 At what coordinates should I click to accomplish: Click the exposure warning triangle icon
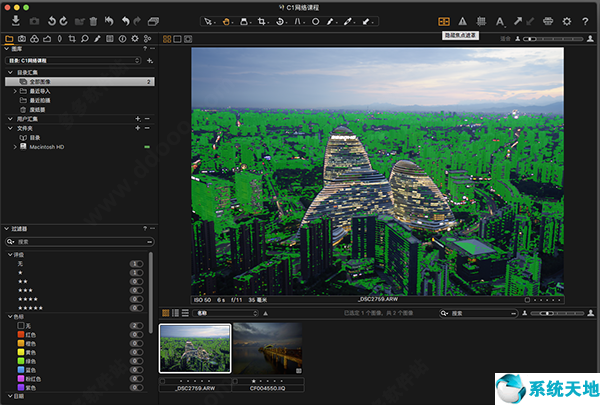click(x=462, y=21)
